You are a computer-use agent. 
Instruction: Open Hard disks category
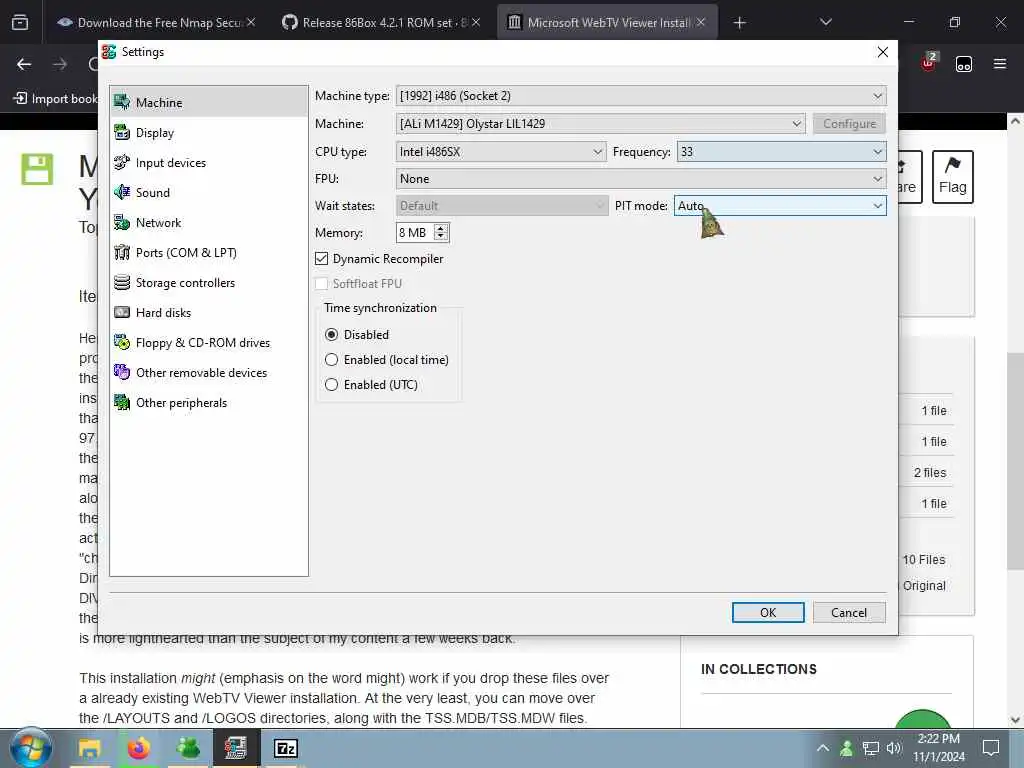[208, 313]
